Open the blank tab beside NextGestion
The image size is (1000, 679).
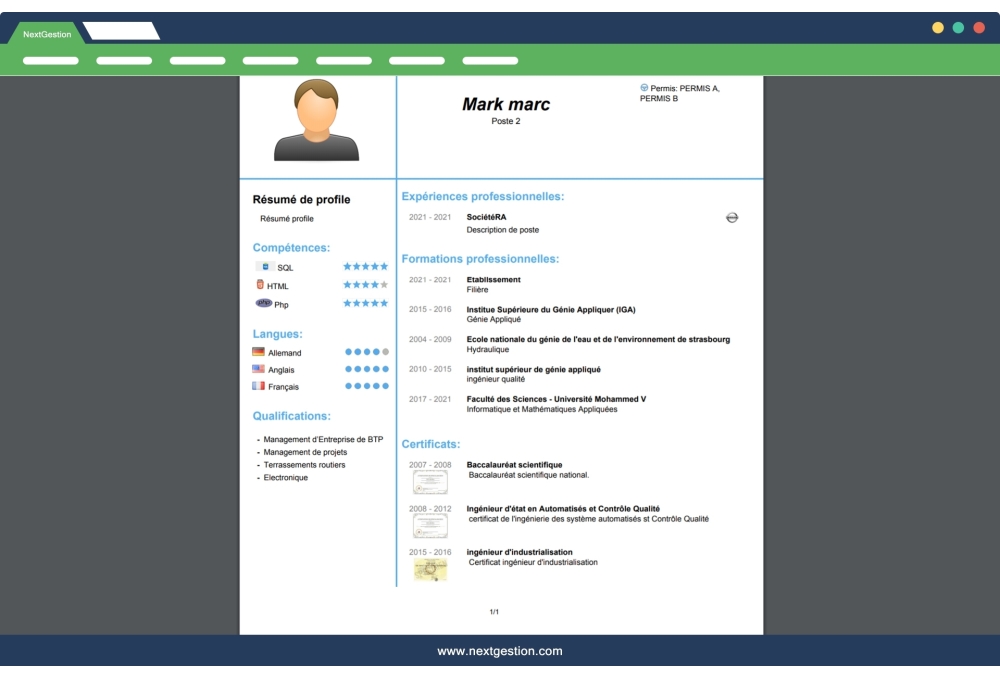tap(120, 30)
